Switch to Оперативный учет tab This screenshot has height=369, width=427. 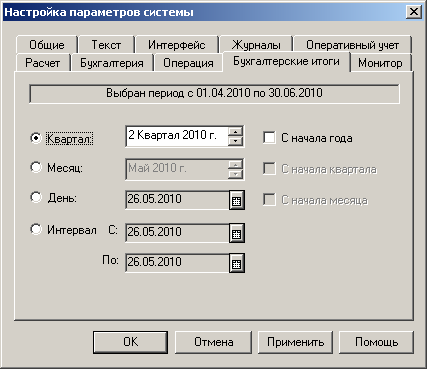[352, 44]
